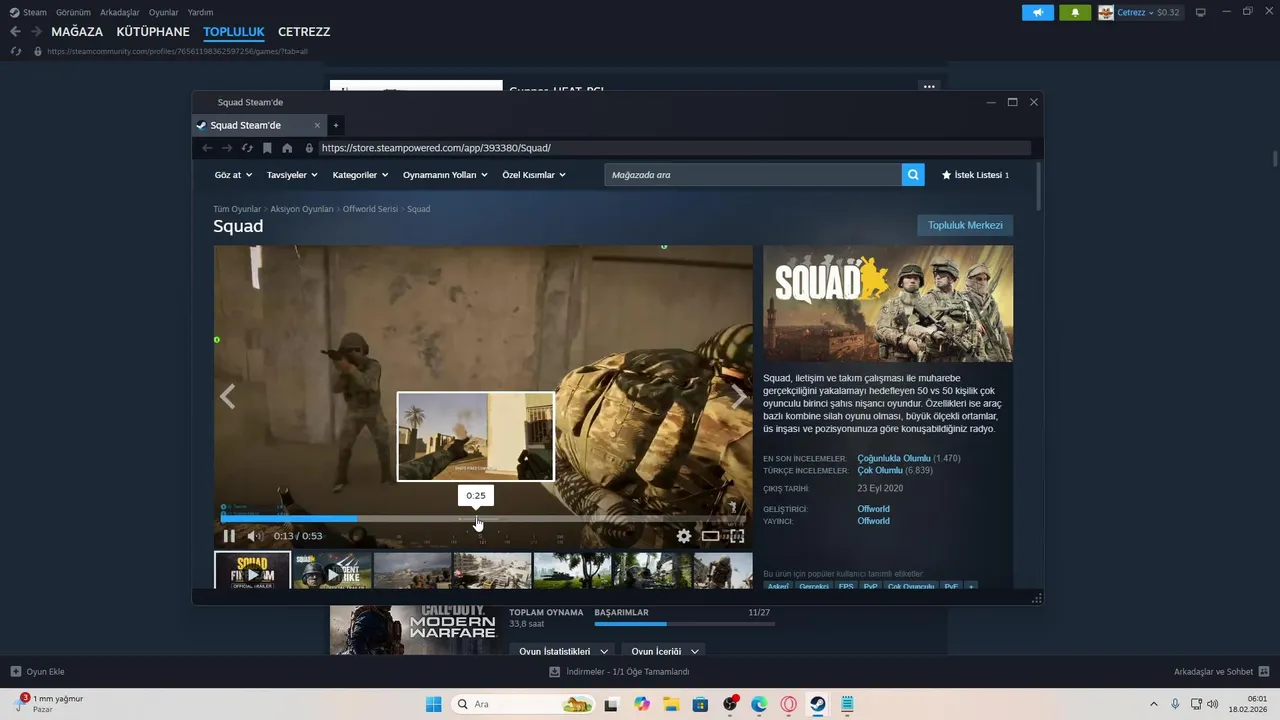The image size is (1280, 720).
Task: Add a tag with the plus button
Action: pyautogui.click(x=970, y=587)
